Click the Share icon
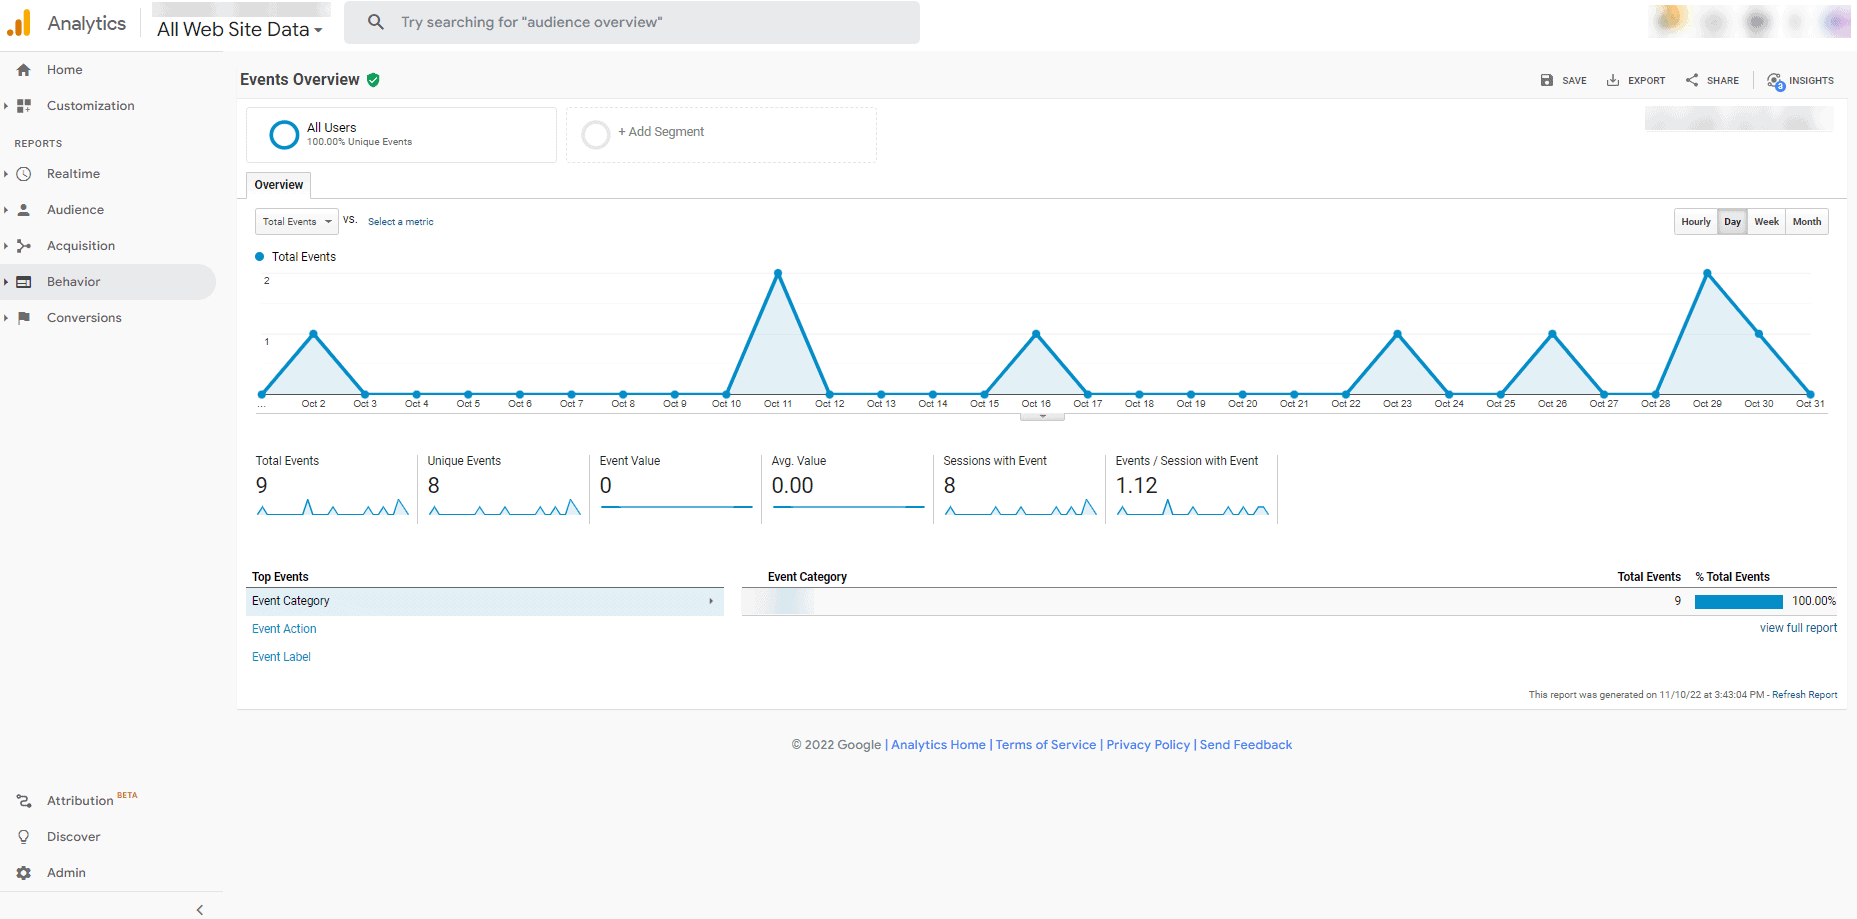 click(x=1692, y=80)
